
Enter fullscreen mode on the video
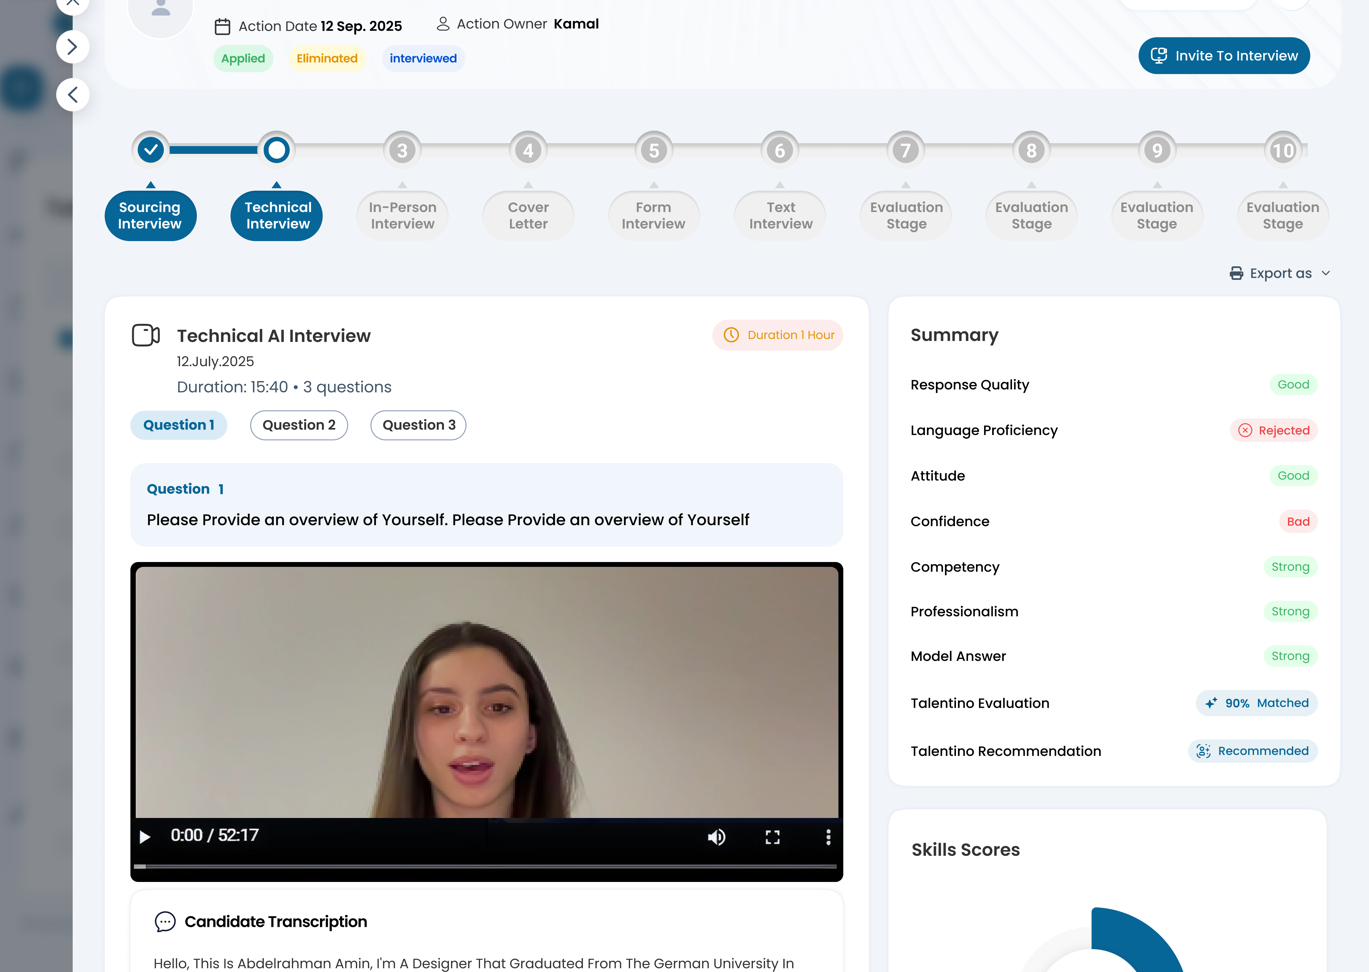pyautogui.click(x=772, y=837)
